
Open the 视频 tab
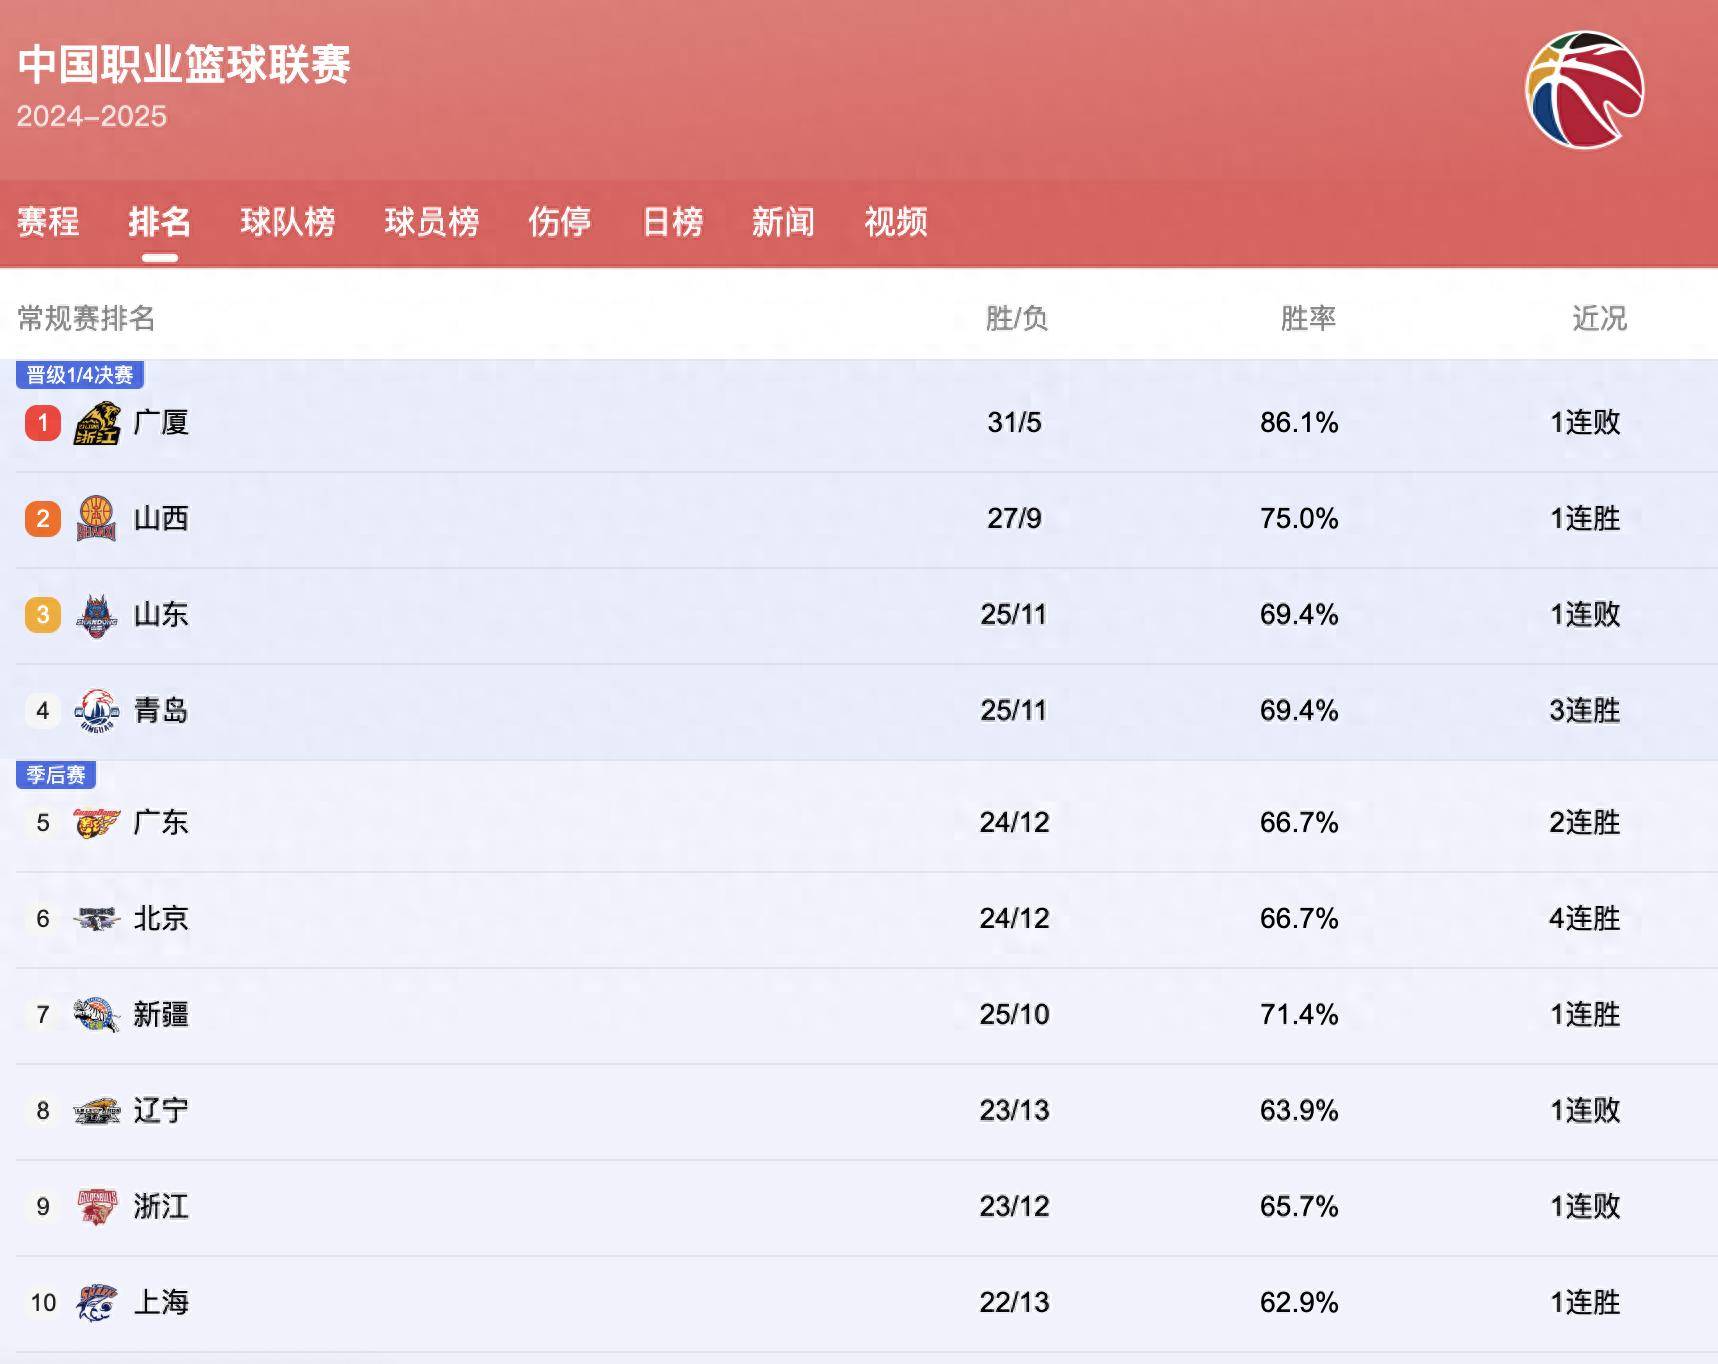click(895, 222)
